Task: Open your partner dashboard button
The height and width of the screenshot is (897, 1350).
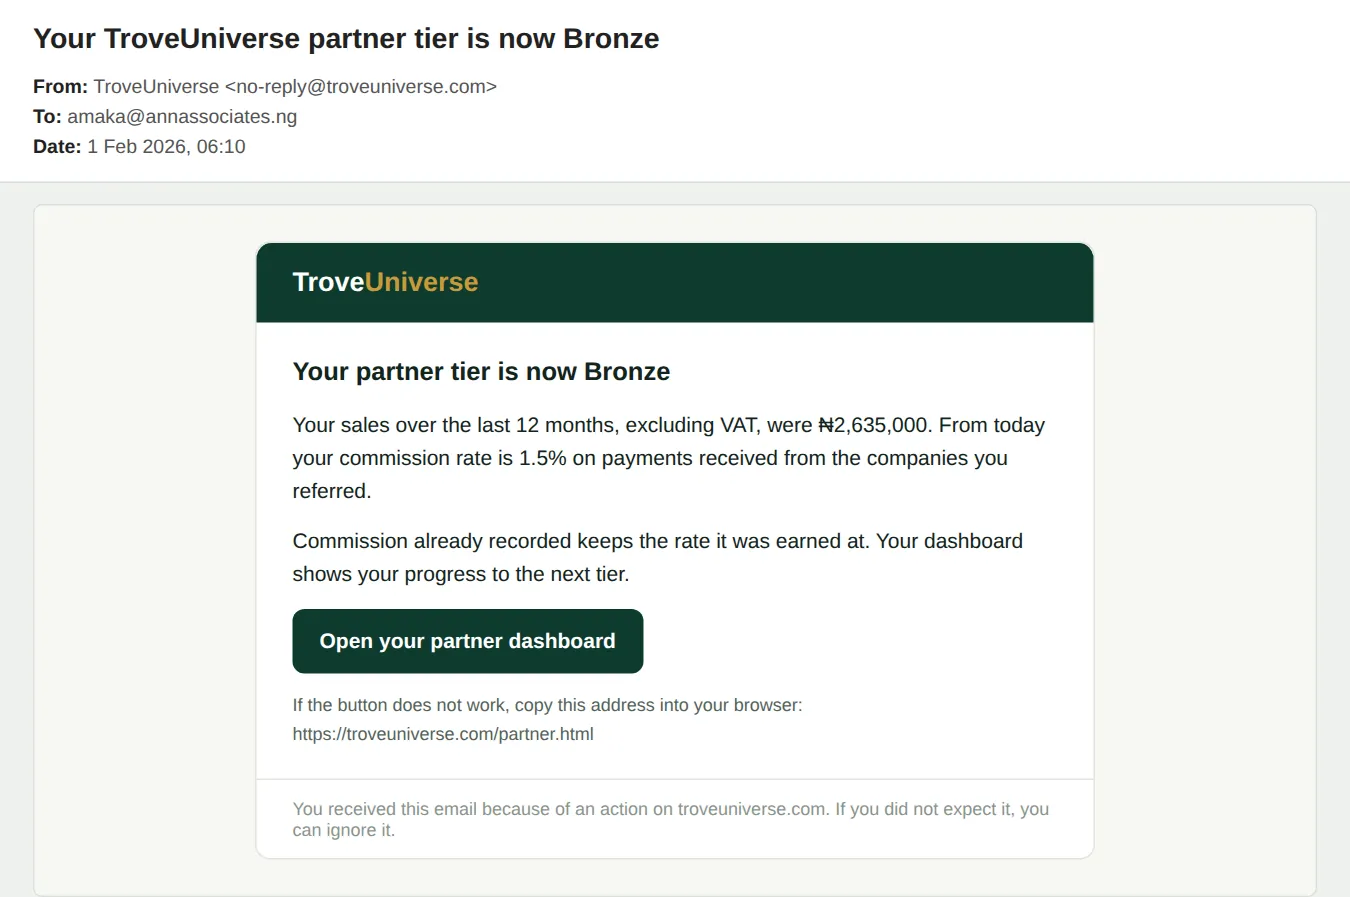Action: [467, 641]
